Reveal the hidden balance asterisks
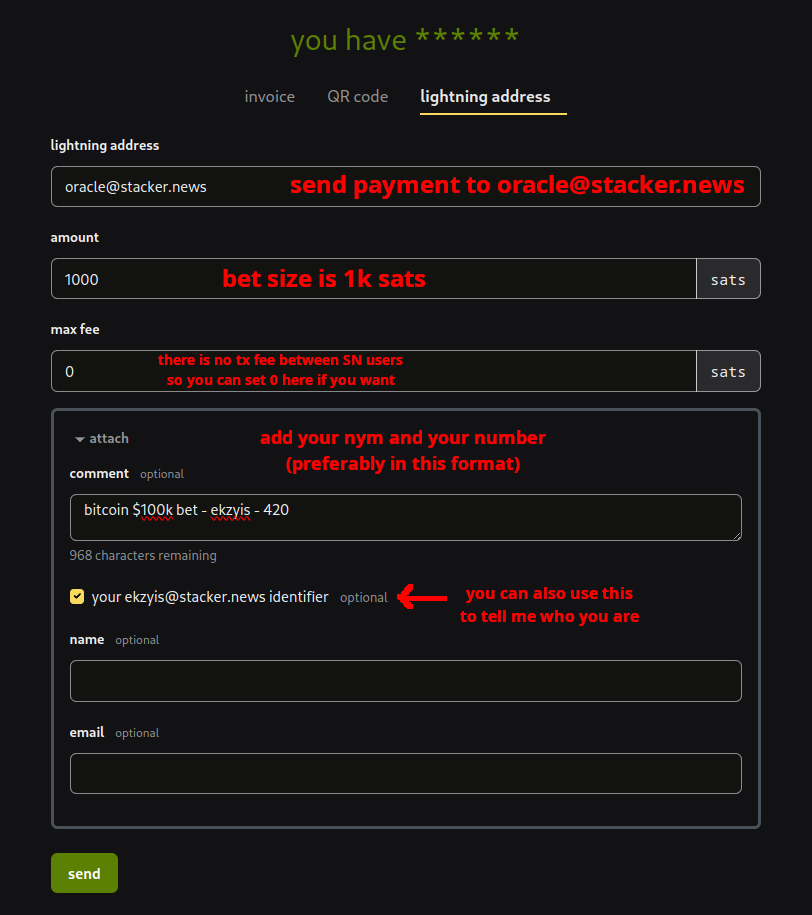 point(467,40)
